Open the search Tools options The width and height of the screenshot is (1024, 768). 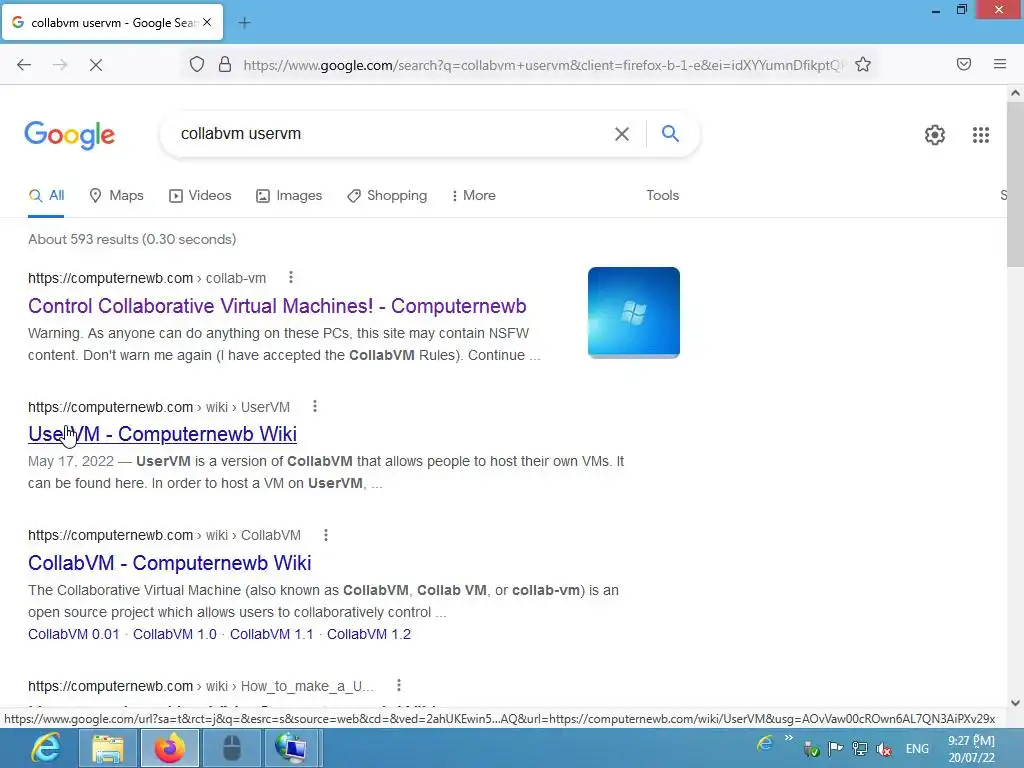point(662,195)
